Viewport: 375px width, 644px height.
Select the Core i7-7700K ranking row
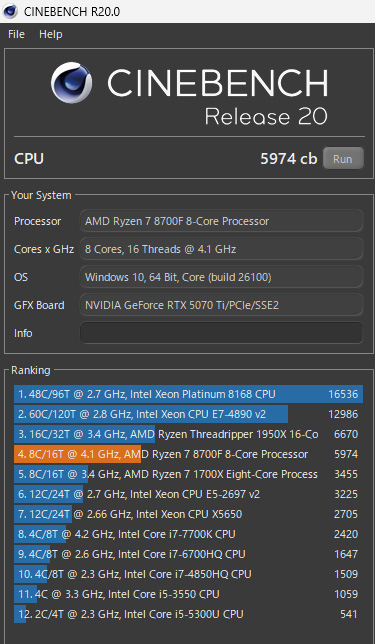click(x=189, y=534)
